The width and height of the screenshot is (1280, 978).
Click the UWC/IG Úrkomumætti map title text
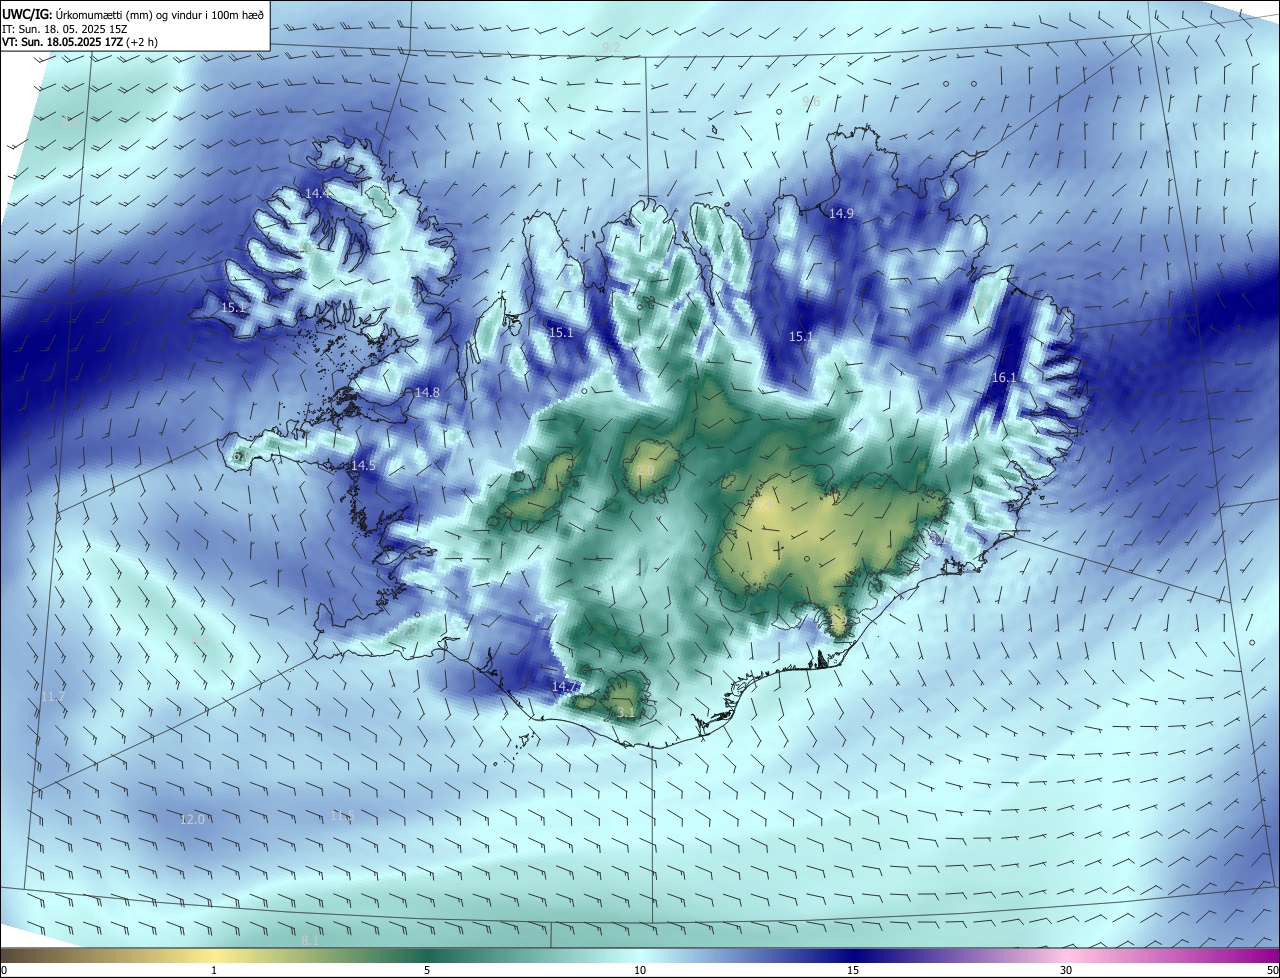[133, 13]
